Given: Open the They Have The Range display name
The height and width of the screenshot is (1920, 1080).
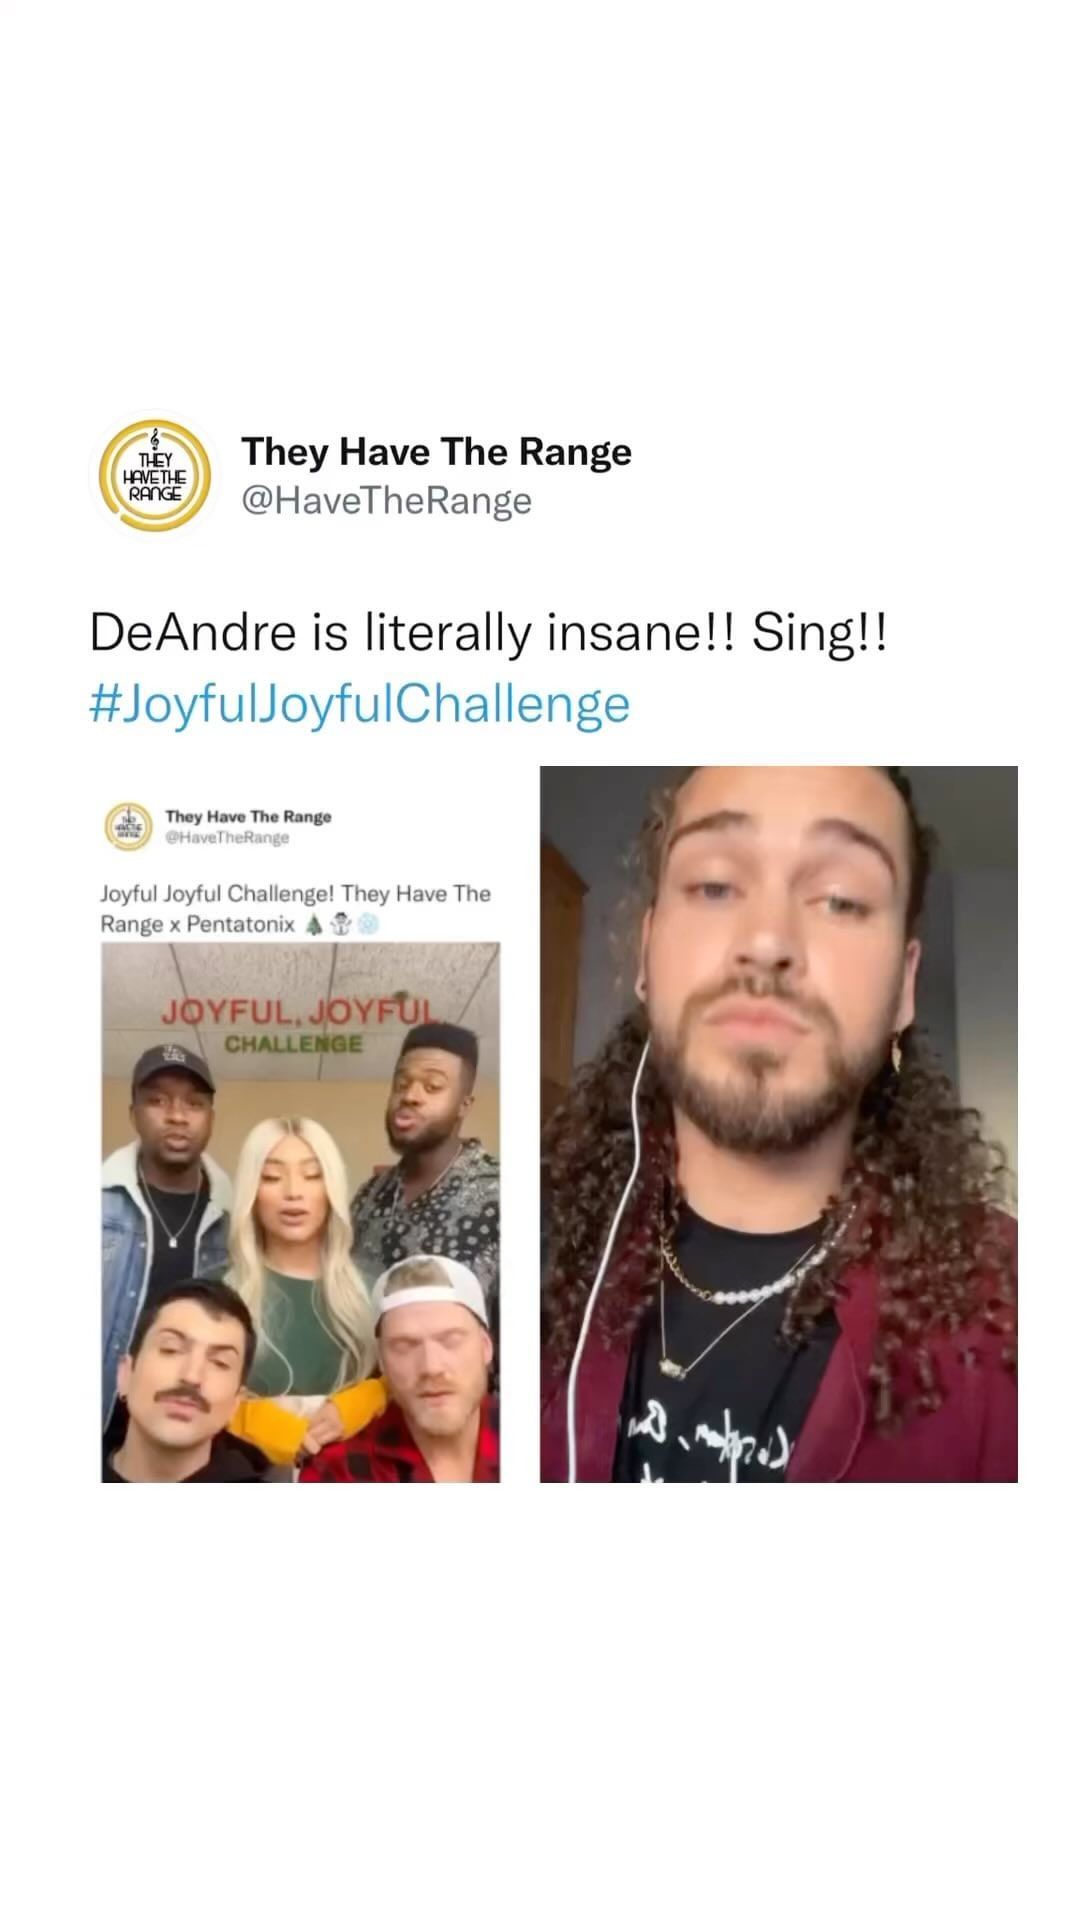Looking at the screenshot, I should (436, 452).
